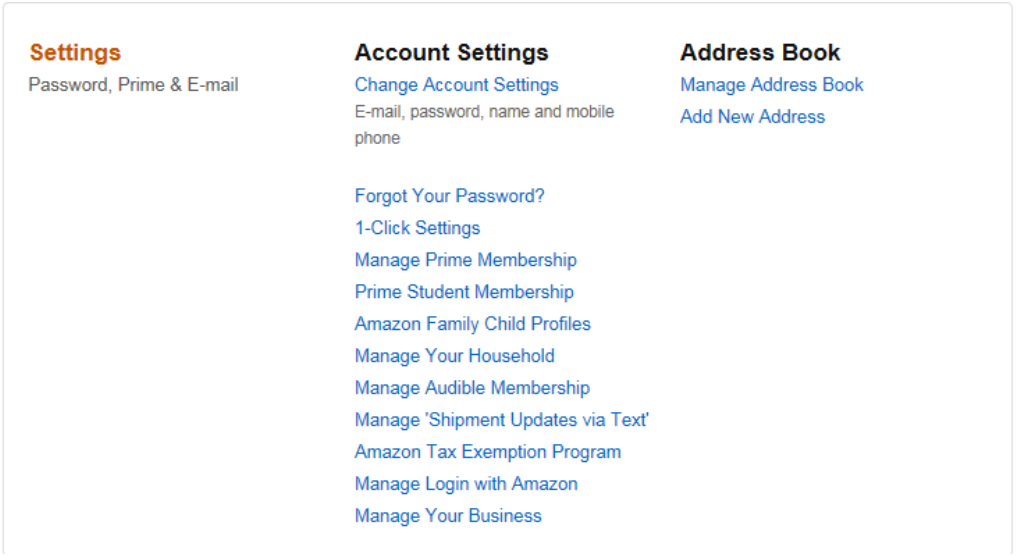
Task: Open Change Account Settings link
Action: (456, 85)
